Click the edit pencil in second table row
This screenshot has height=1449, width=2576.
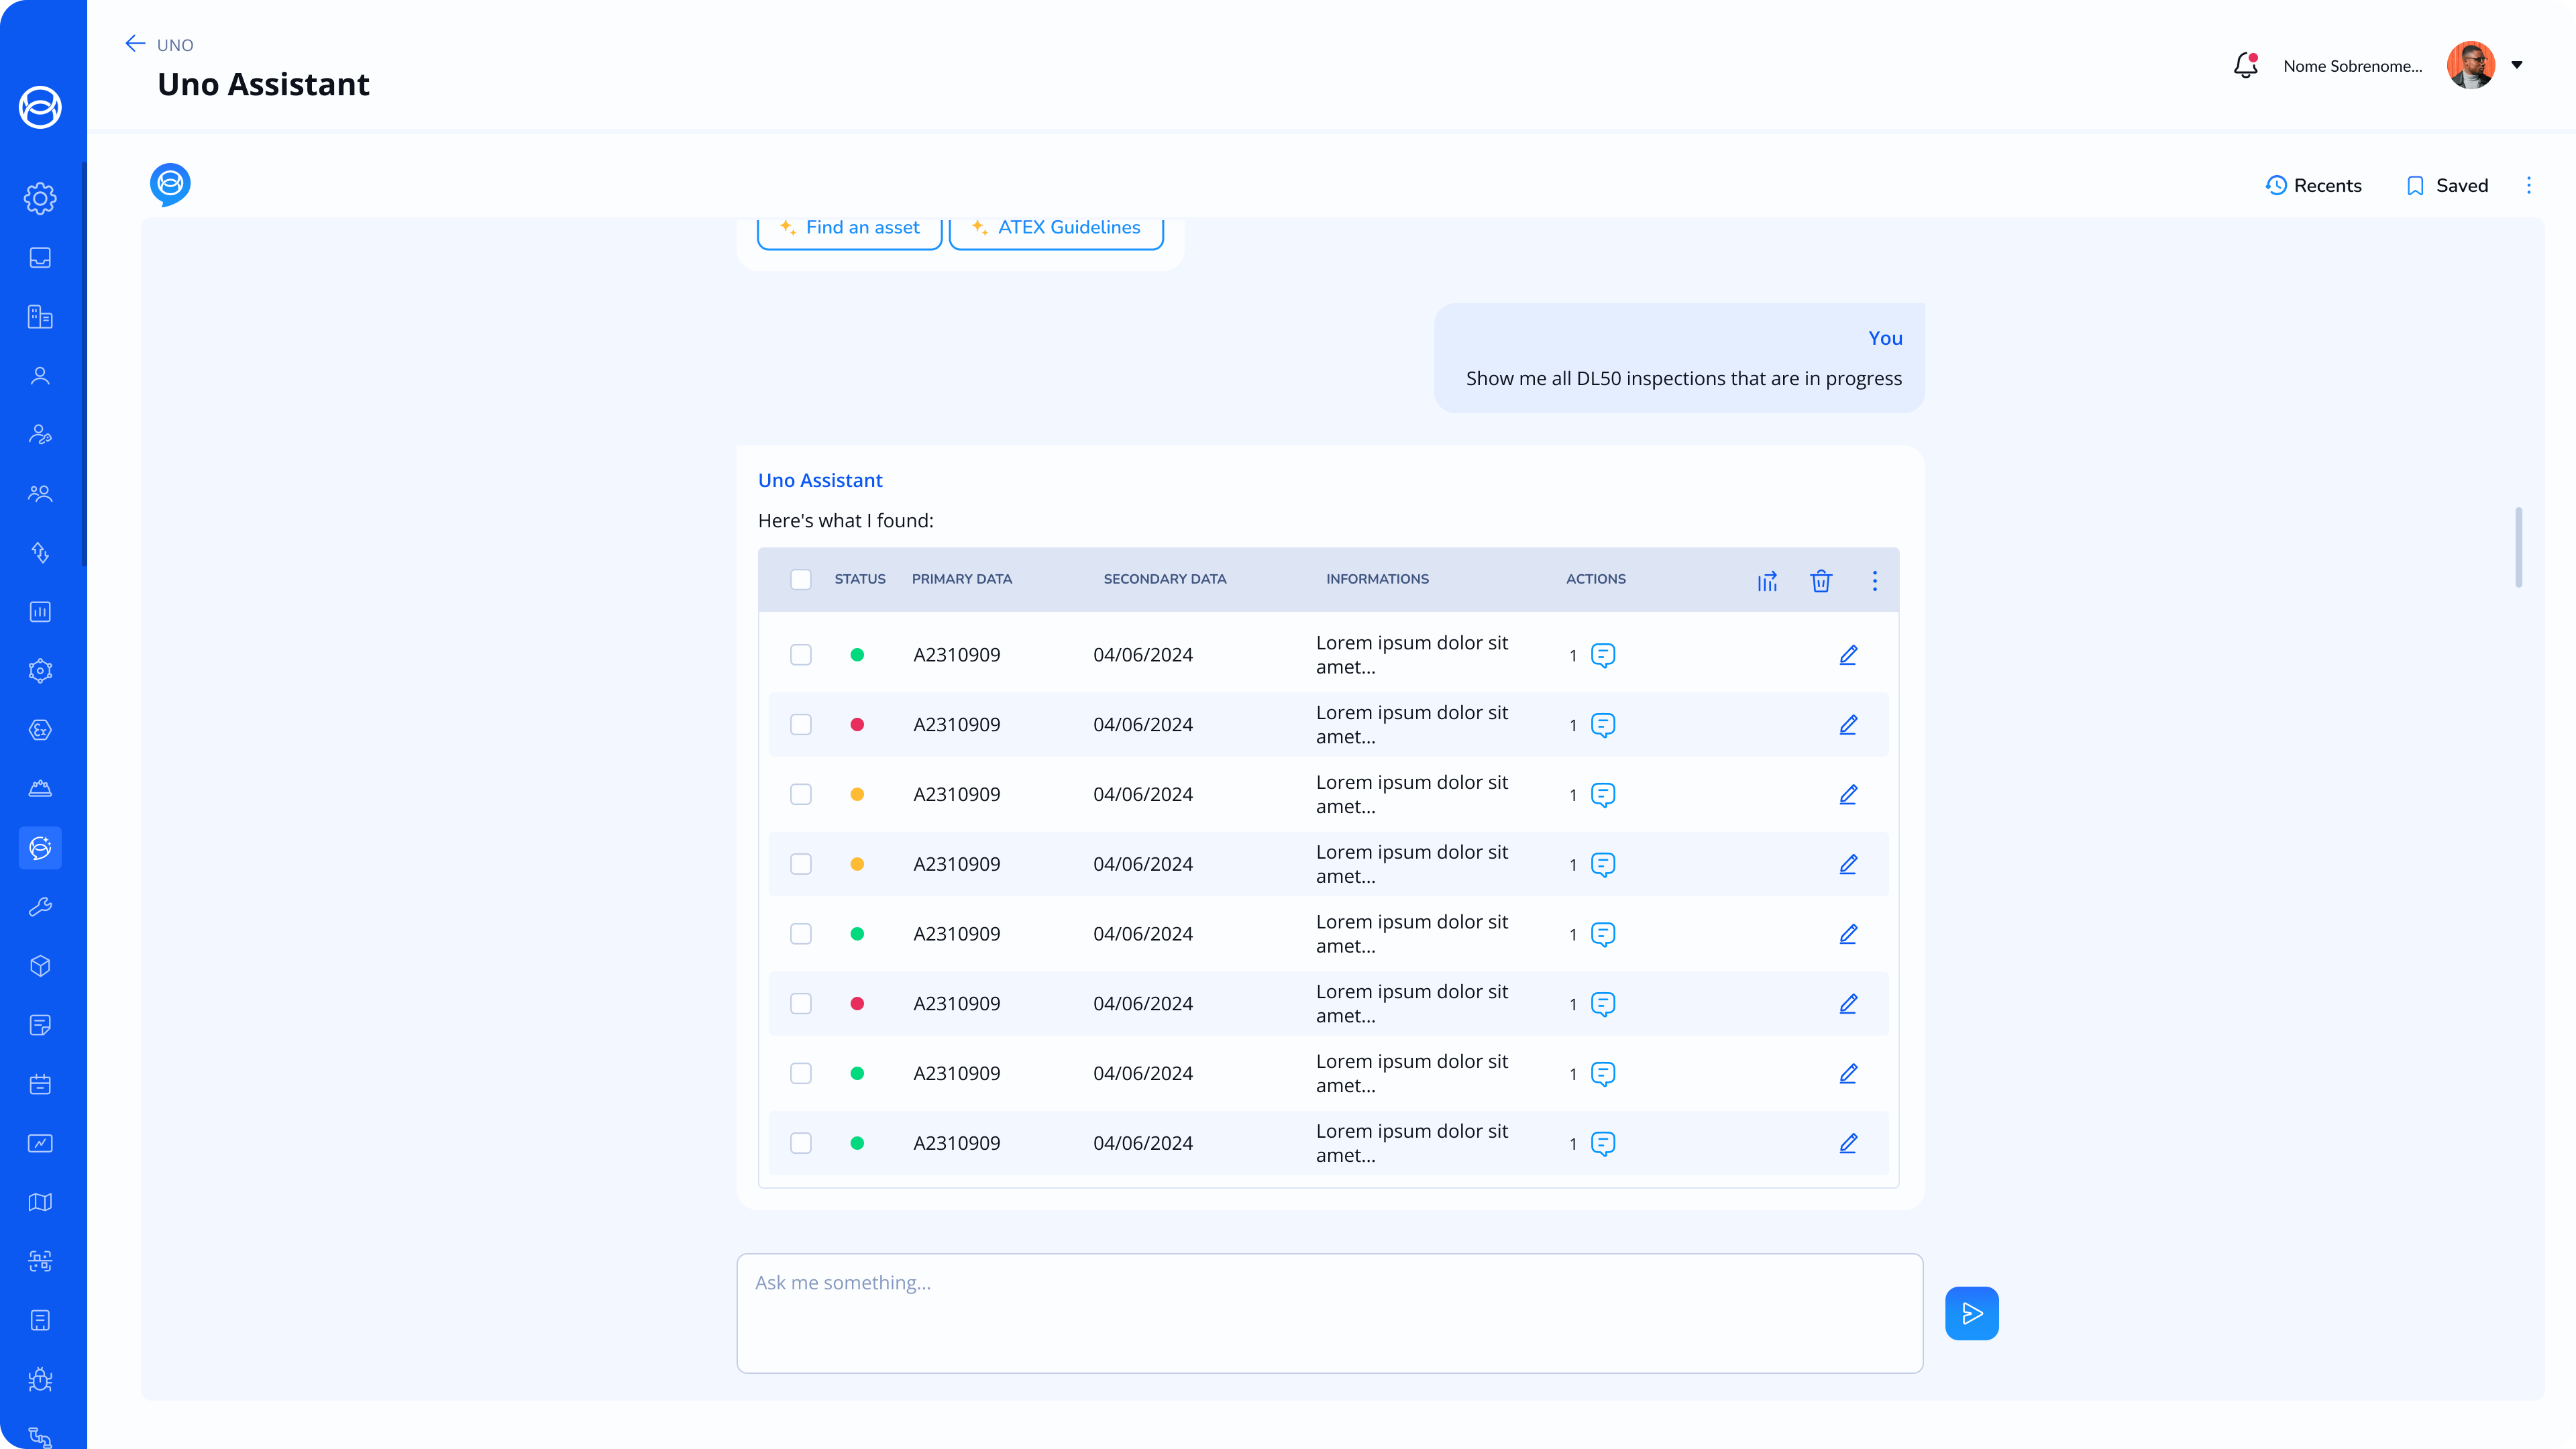pyautogui.click(x=1848, y=725)
